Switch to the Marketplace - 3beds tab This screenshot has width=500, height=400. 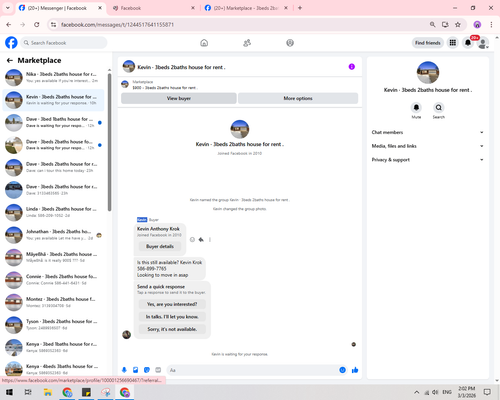click(246, 8)
